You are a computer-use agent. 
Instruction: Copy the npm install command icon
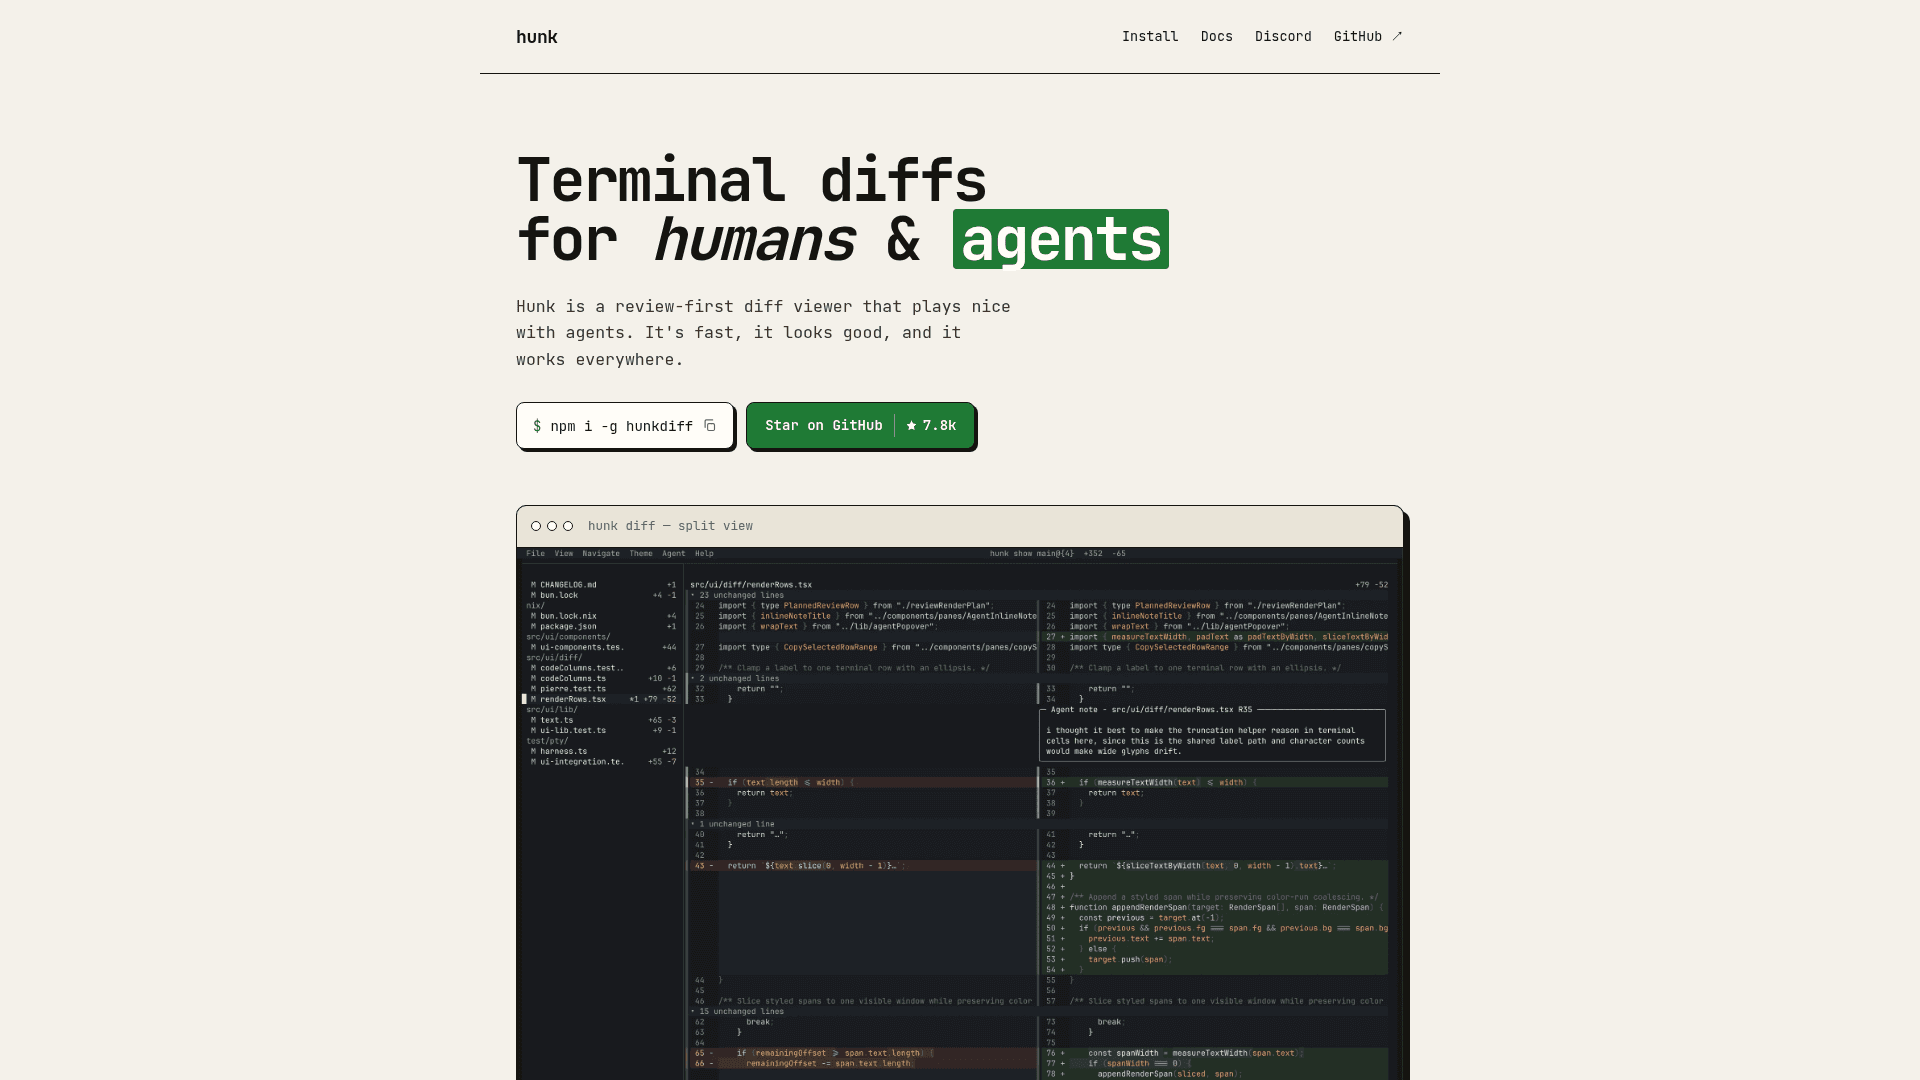point(710,426)
